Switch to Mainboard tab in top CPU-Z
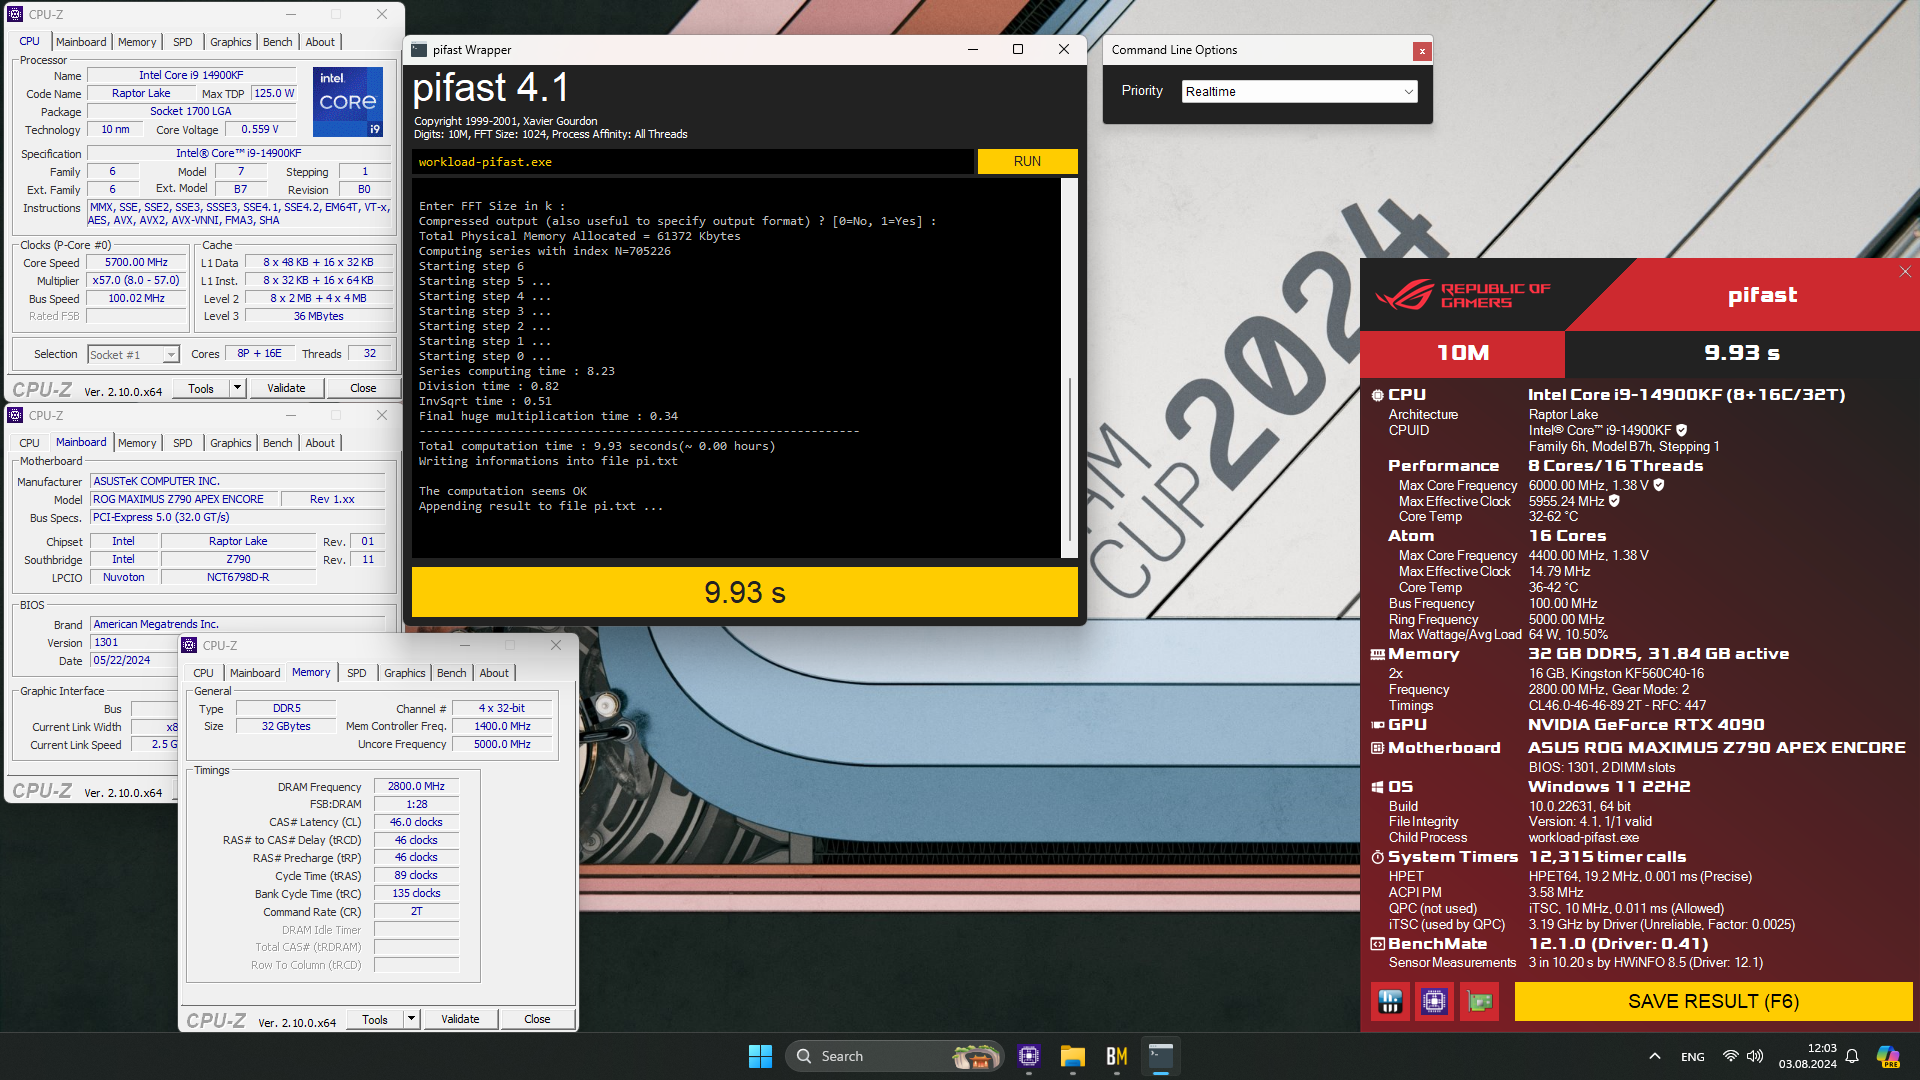1920x1080 pixels. [81, 42]
